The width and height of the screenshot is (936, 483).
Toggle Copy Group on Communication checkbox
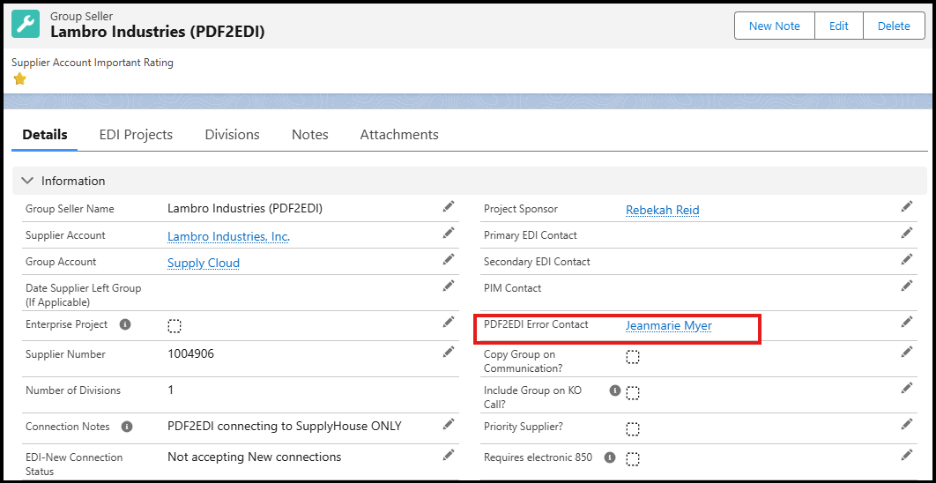pyautogui.click(x=633, y=357)
